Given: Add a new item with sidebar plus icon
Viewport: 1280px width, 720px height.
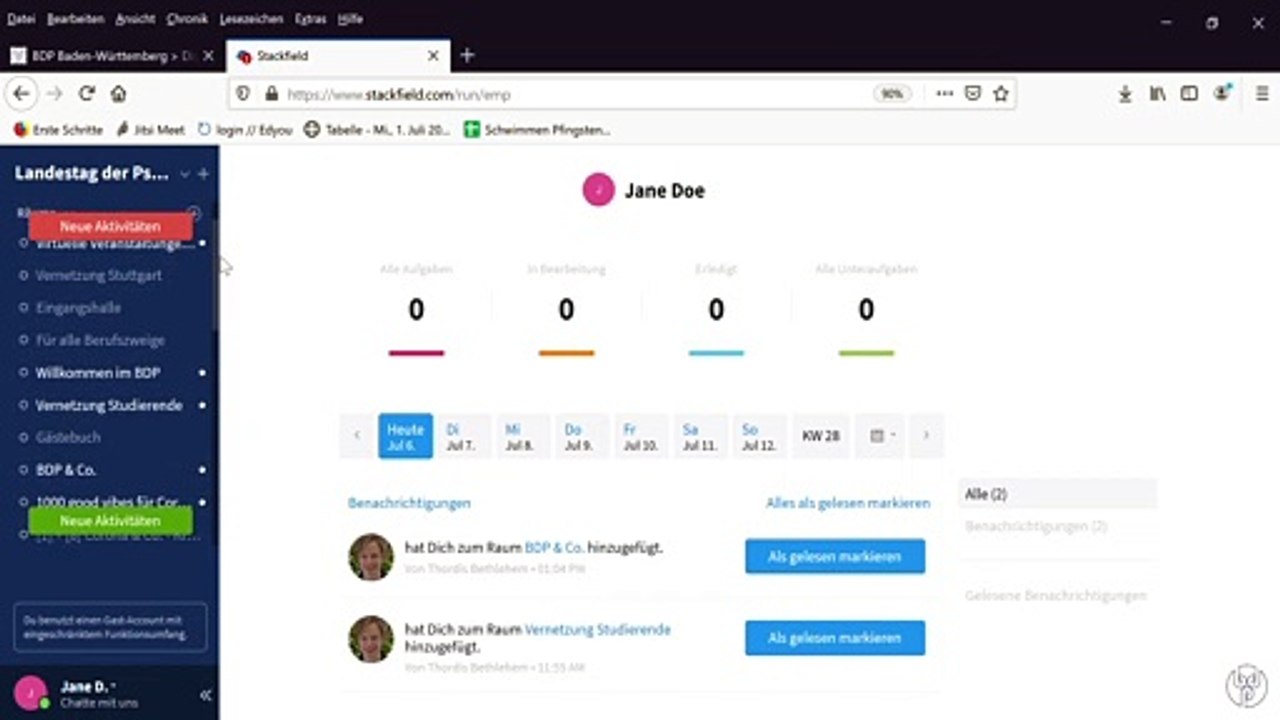Looking at the screenshot, I should coord(203,174).
